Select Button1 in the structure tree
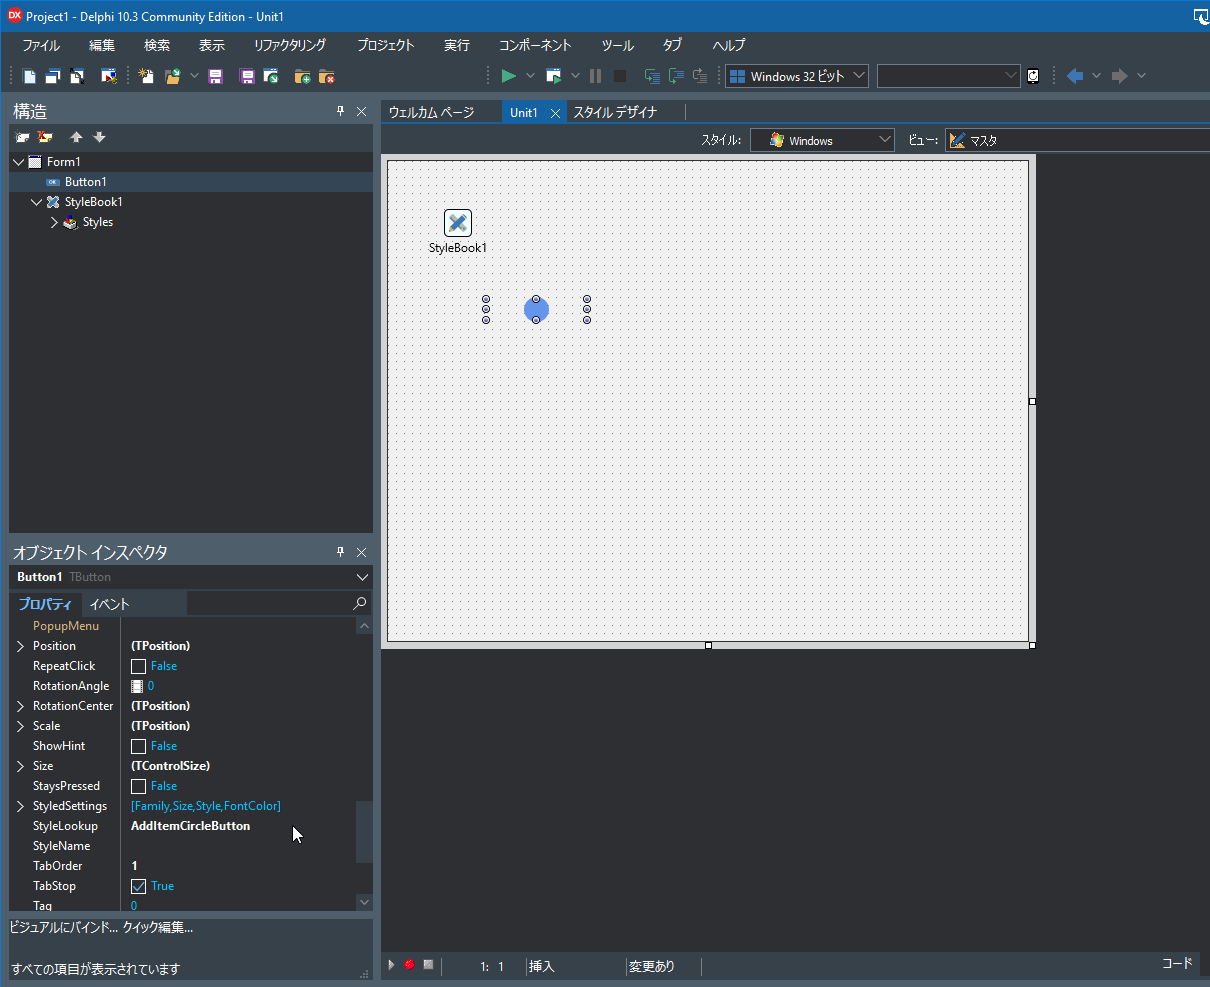1210x987 pixels. tap(85, 182)
